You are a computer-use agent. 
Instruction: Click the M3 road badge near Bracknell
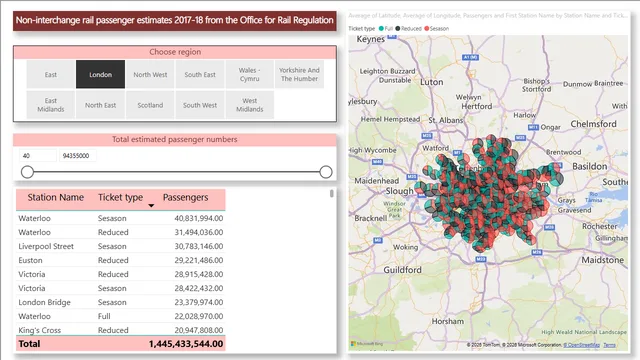click(x=378, y=240)
